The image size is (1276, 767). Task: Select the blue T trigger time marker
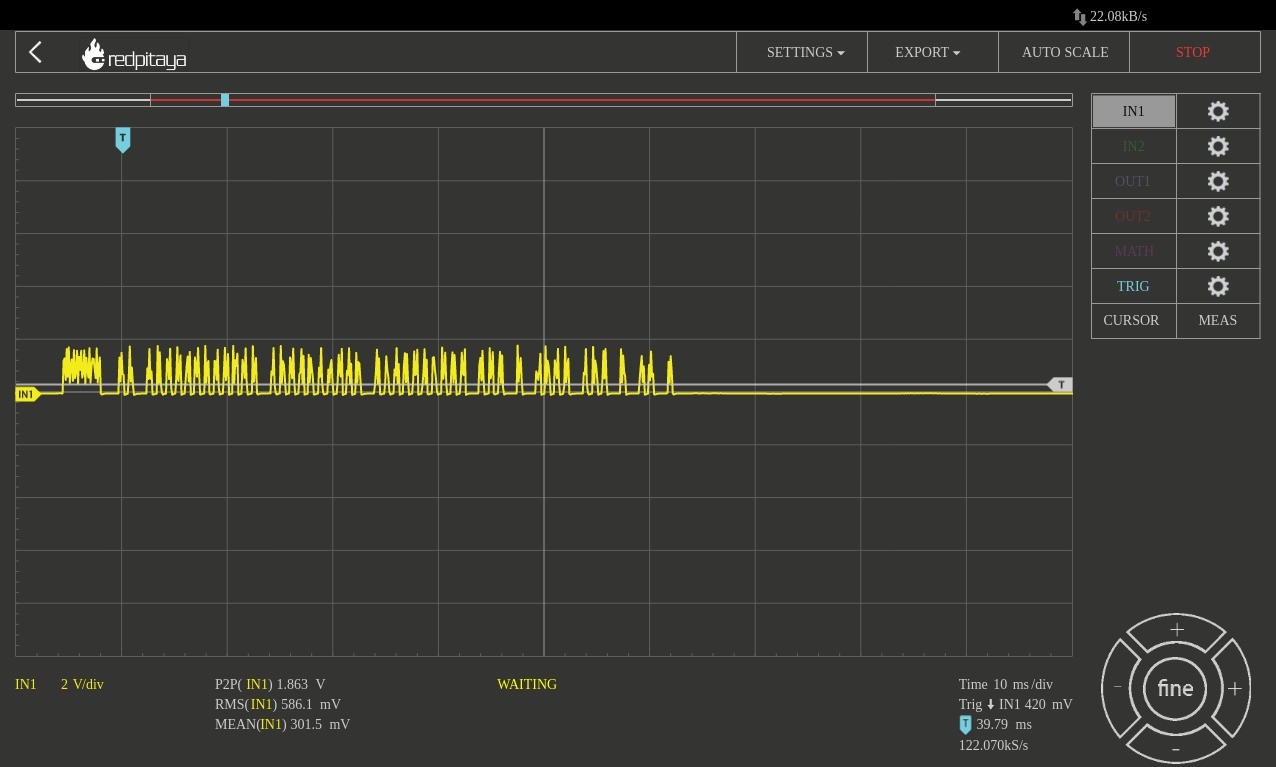click(122, 139)
